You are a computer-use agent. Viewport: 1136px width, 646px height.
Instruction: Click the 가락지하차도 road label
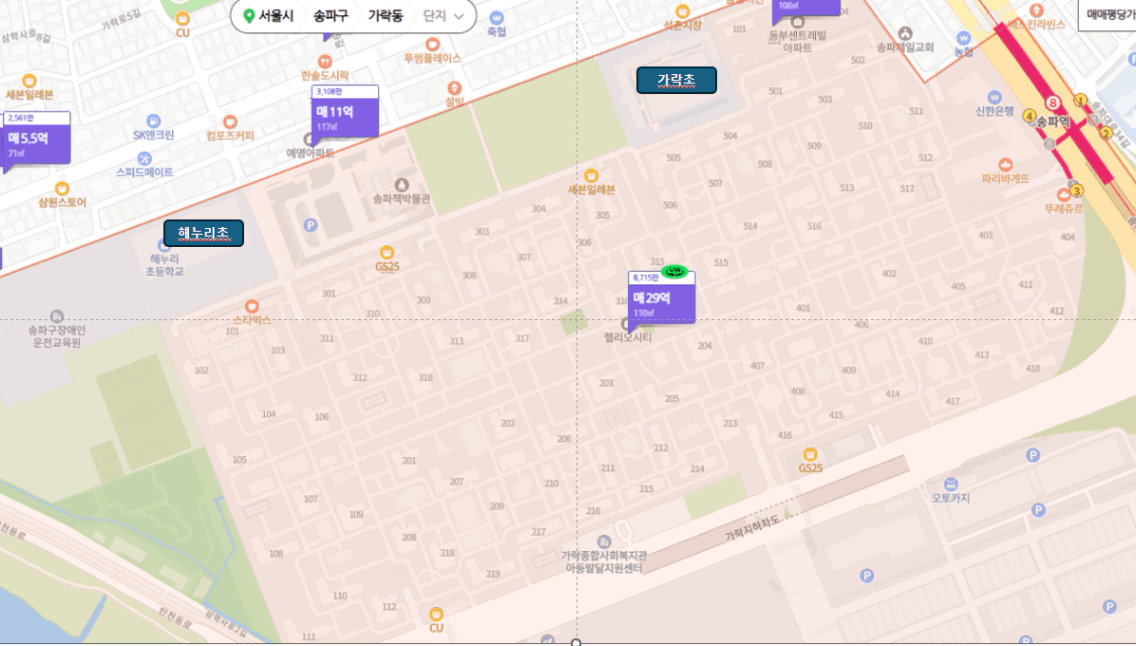pyautogui.click(x=752, y=528)
